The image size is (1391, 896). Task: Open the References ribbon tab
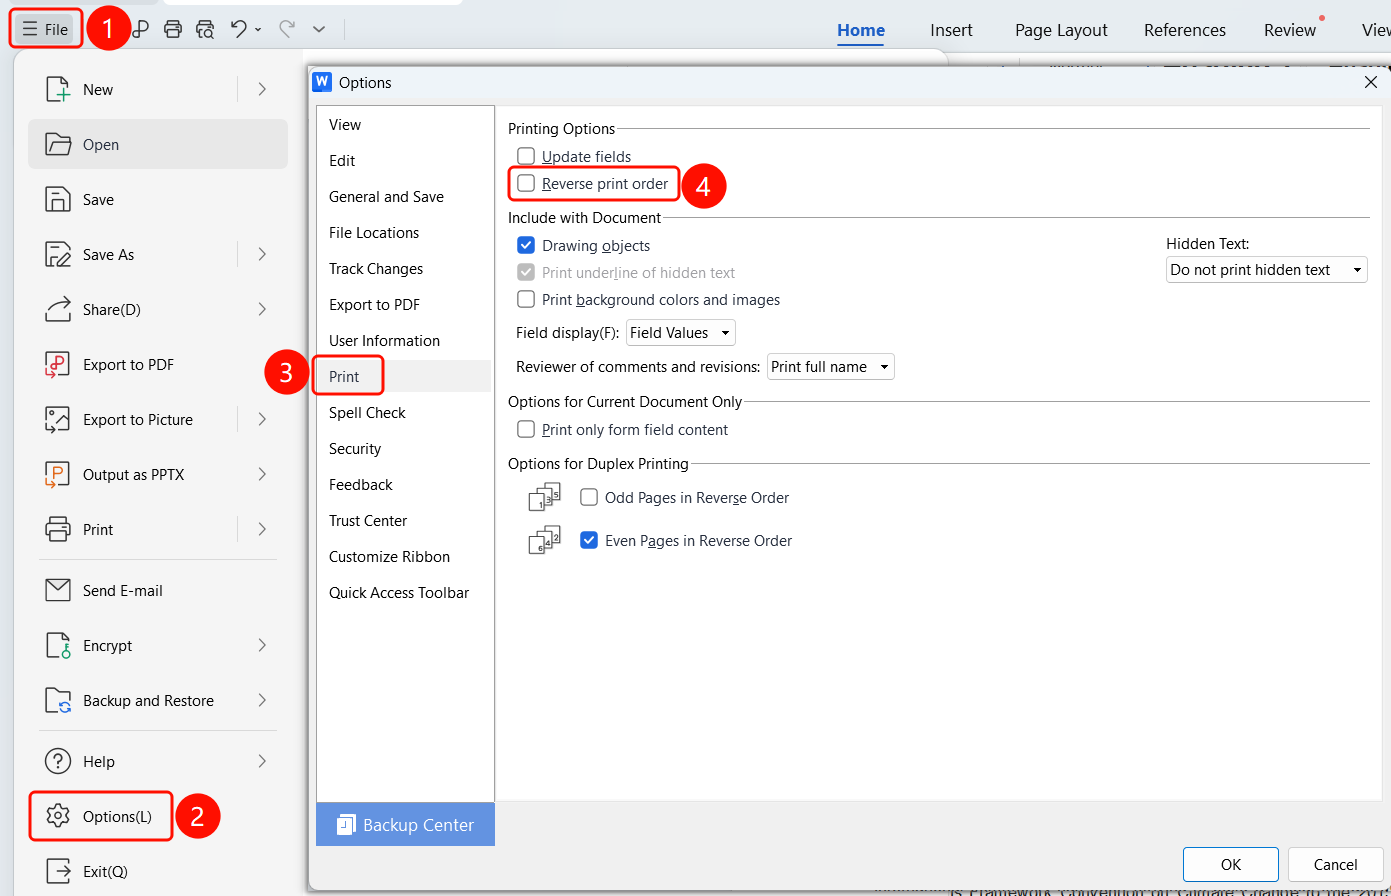1185,30
